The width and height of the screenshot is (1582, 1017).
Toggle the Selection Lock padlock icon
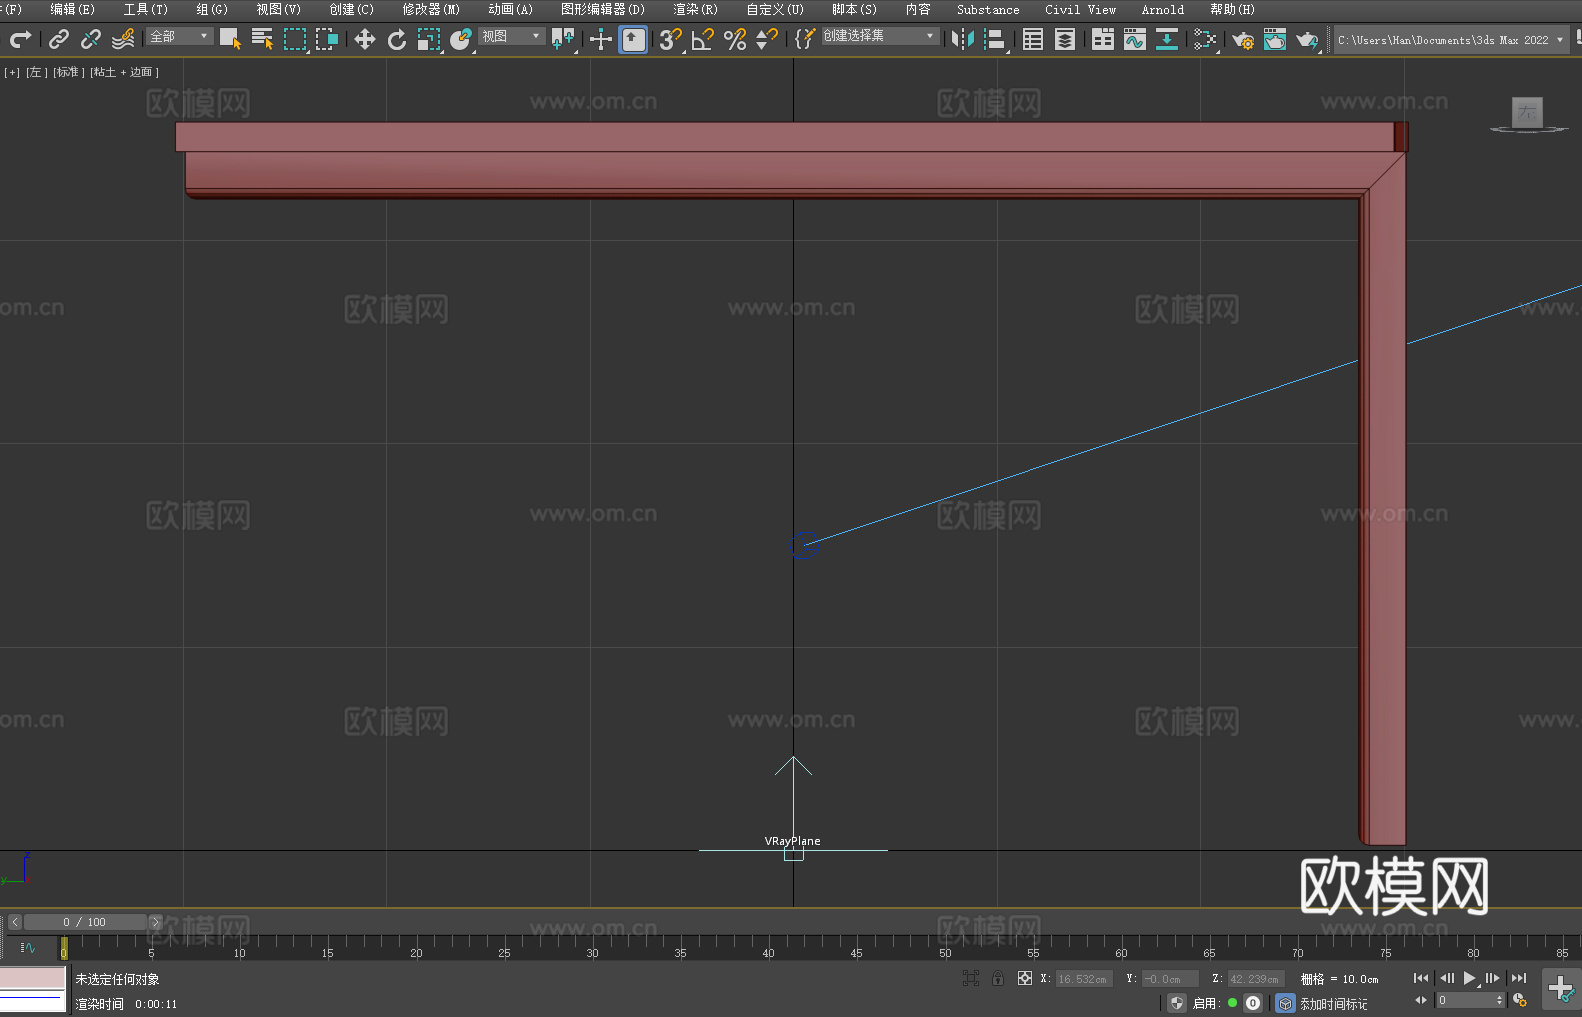click(998, 978)
